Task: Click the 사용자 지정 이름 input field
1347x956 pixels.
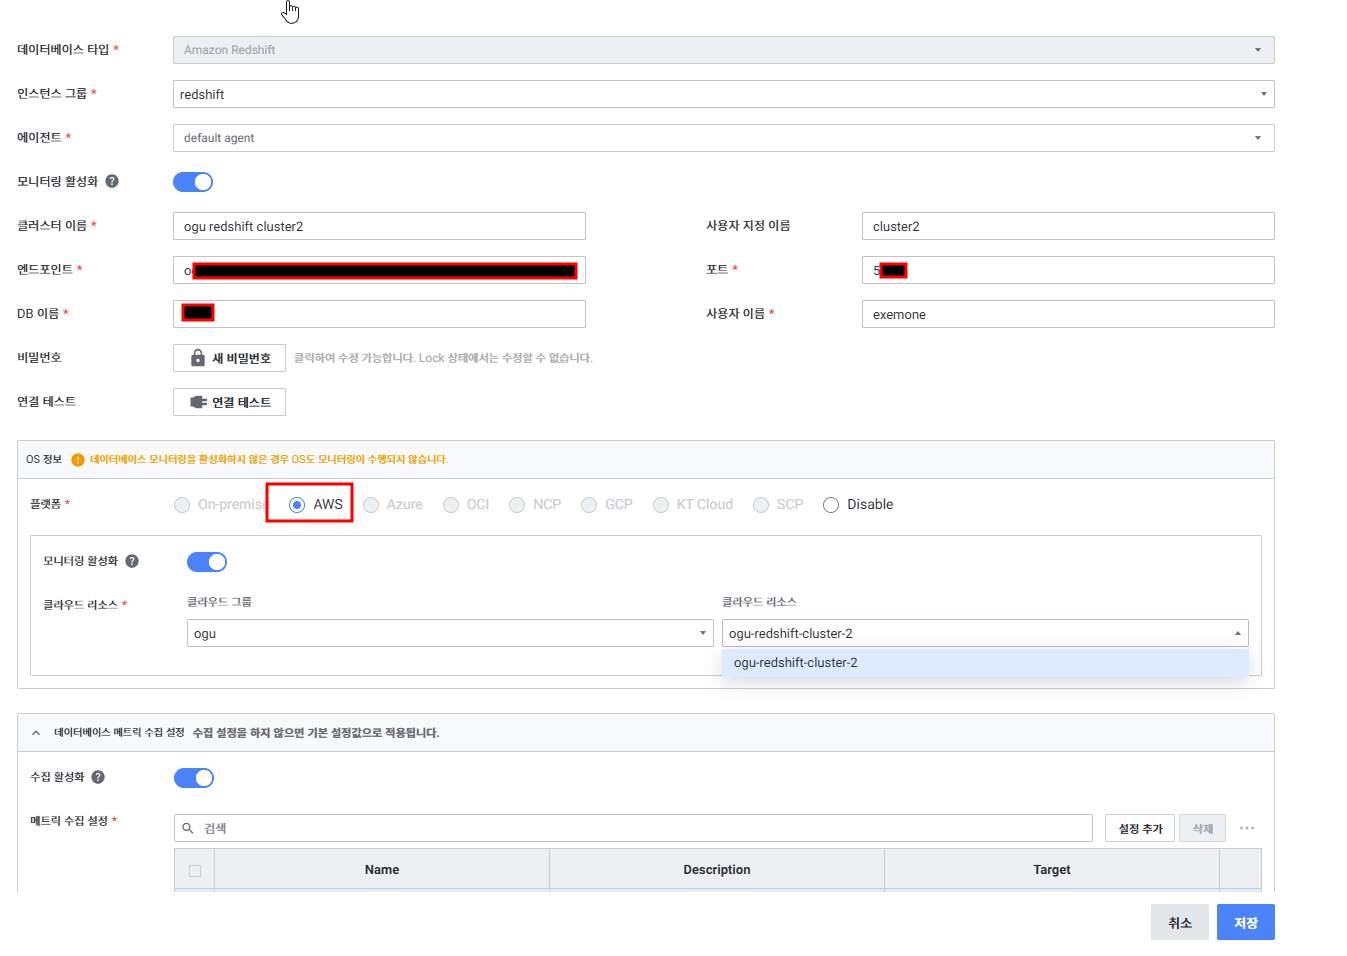Action: [x=1067, y=226]
